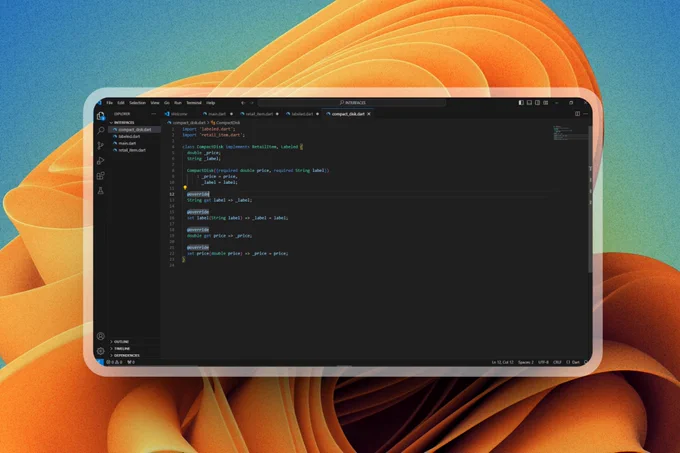Switch to the main.dart tab
680x453 pixels.
(217, 114)
